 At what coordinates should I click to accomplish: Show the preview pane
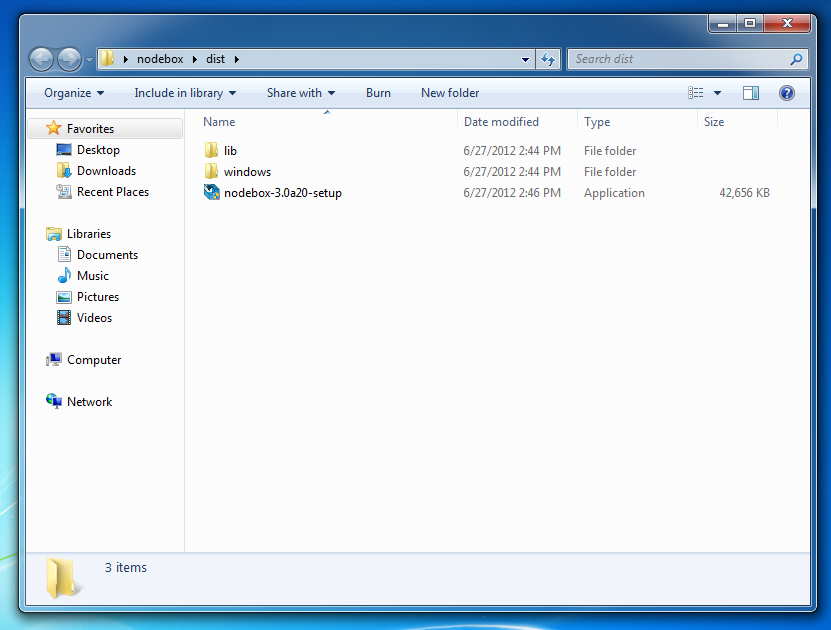coord(750,93)
